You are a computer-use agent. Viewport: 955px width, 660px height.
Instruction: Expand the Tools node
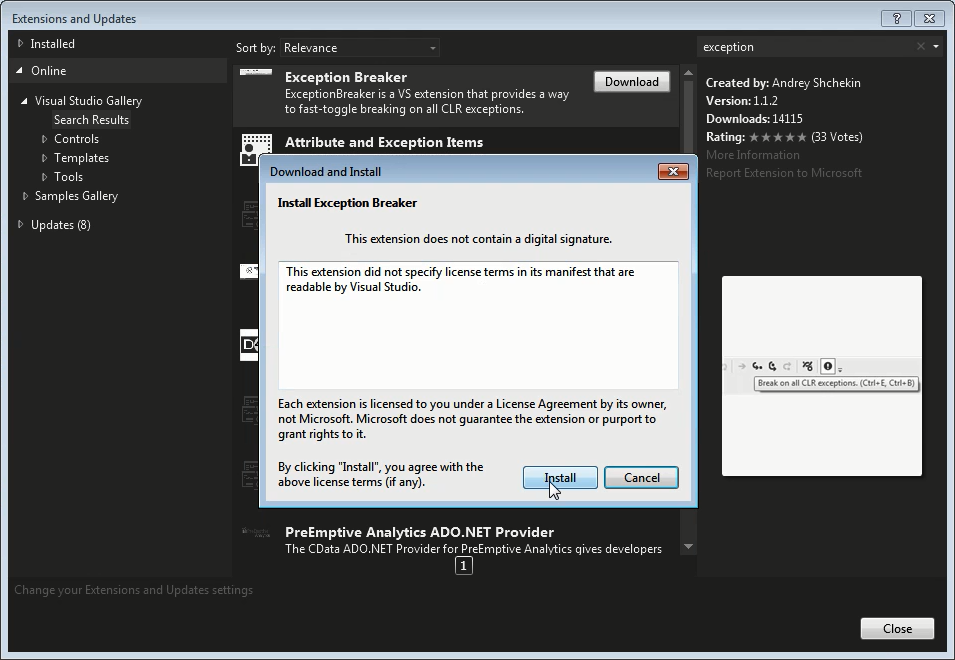click(x=44, y=177)
